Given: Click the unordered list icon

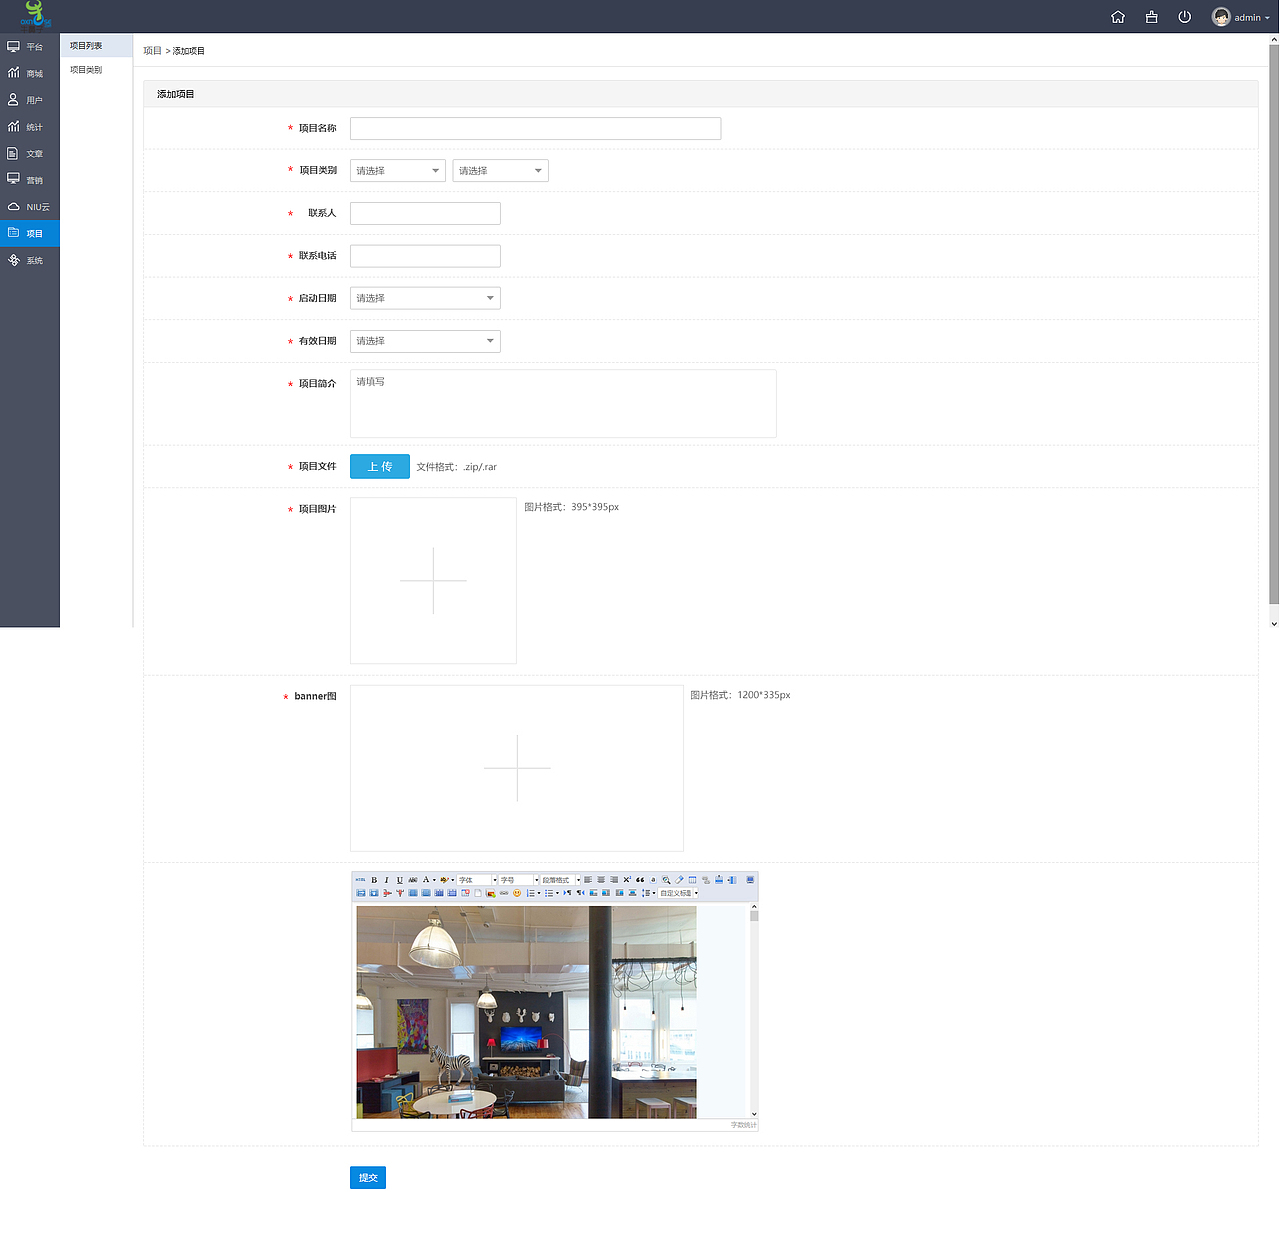Looking at the screenshot, I should click(550, 893).
